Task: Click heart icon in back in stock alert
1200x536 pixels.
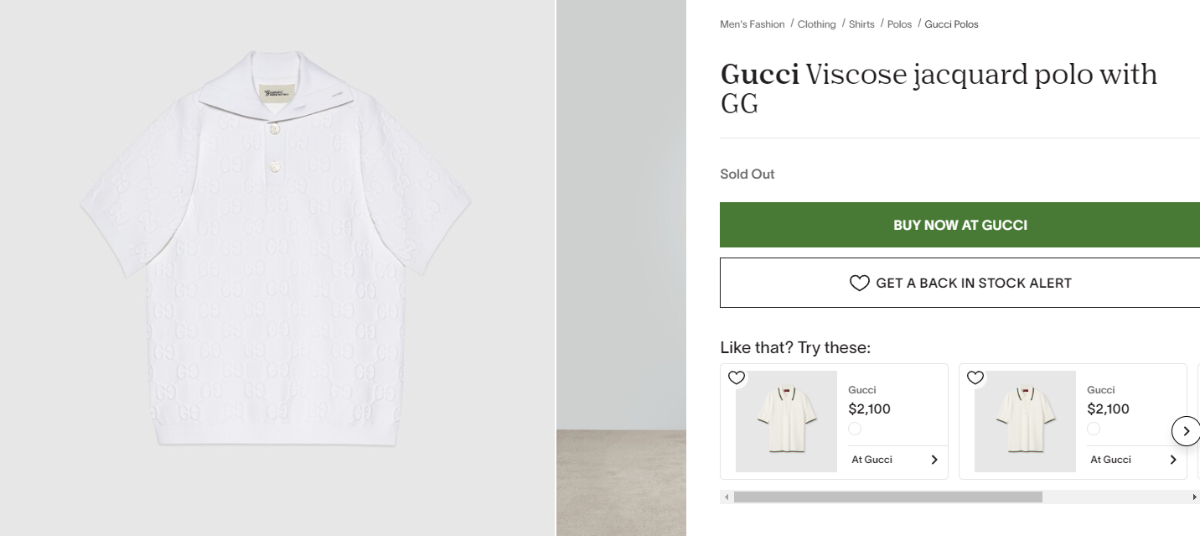Action: coord(859,283)
